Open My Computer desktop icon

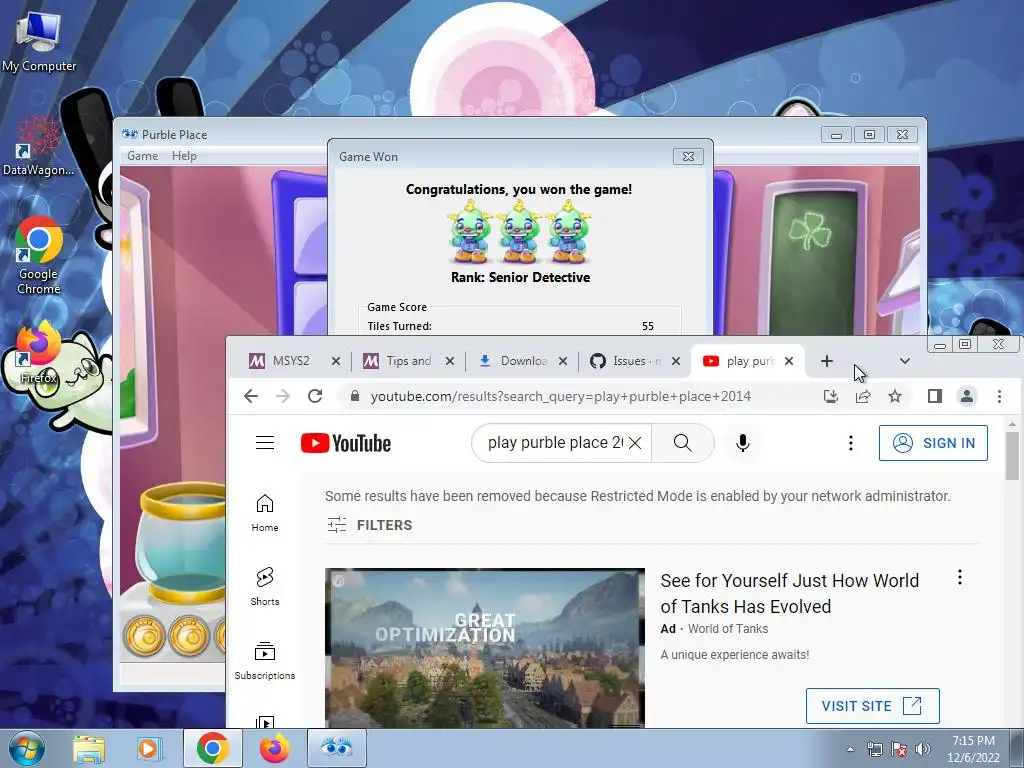tap(39, 42)
